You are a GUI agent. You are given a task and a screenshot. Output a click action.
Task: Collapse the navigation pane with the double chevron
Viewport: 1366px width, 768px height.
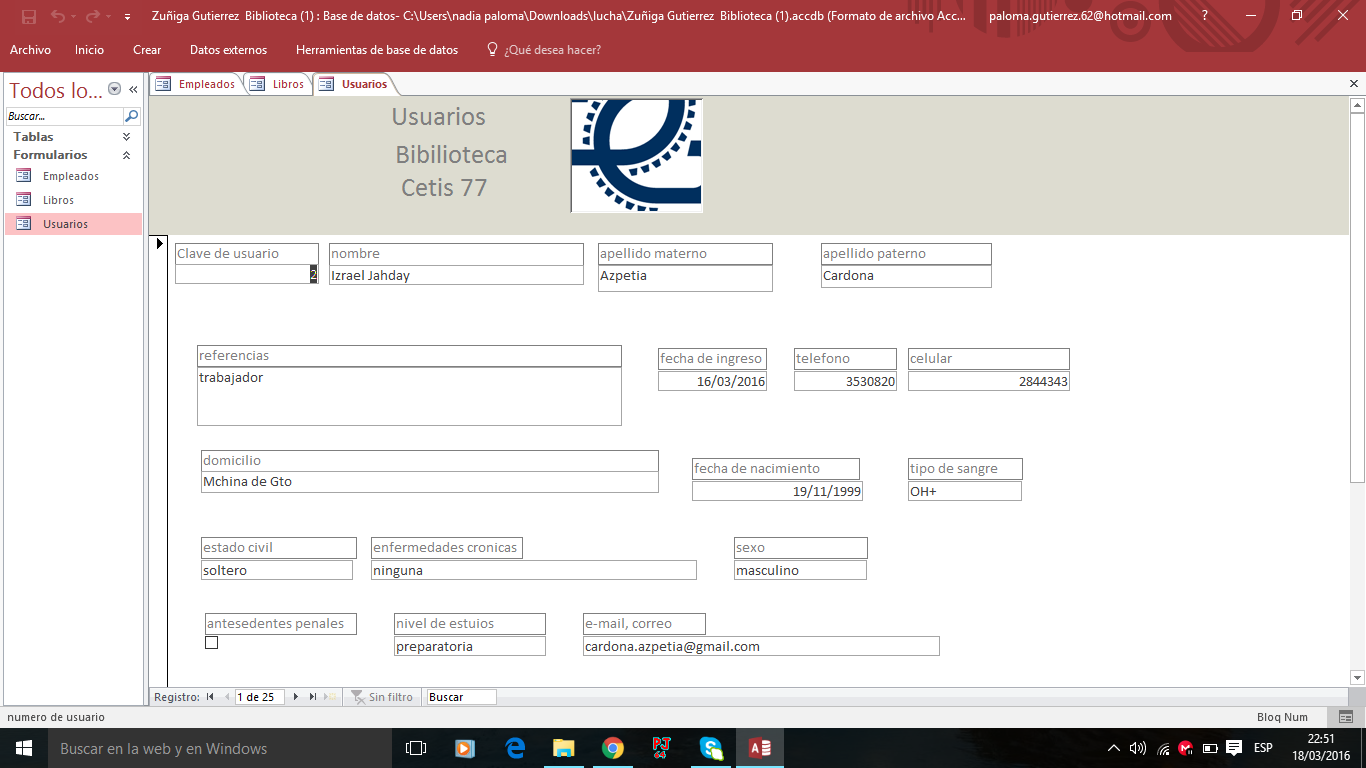point(133,89)
